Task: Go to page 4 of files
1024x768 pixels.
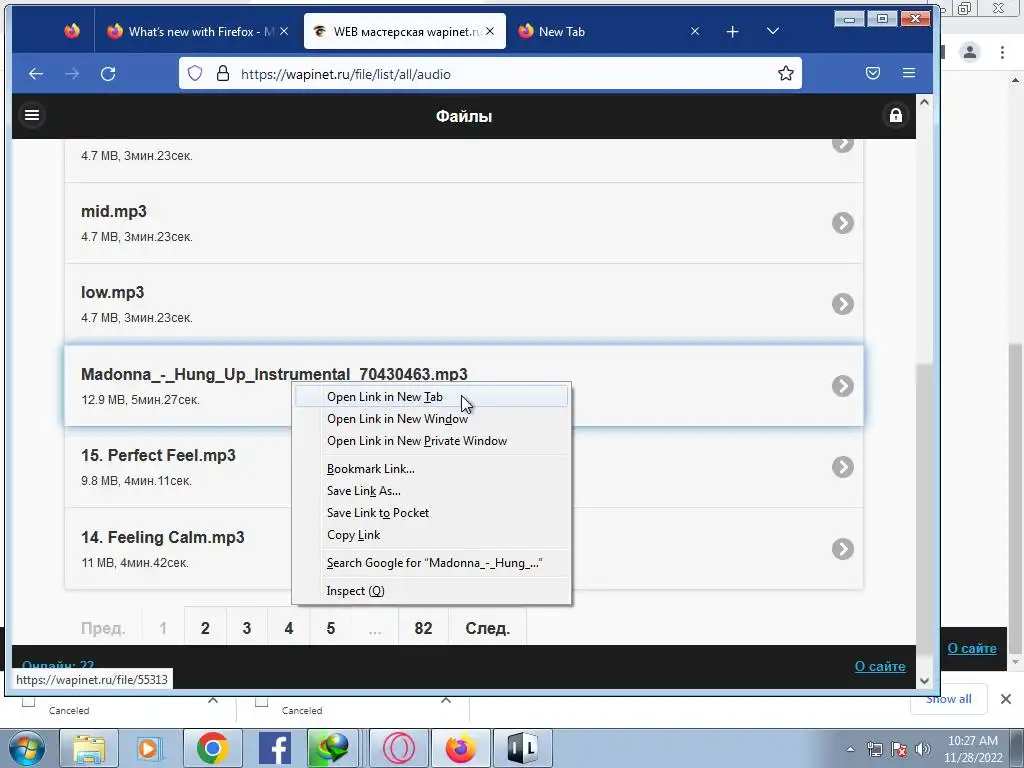Action: pyautogui.click(x=289, y=628)
